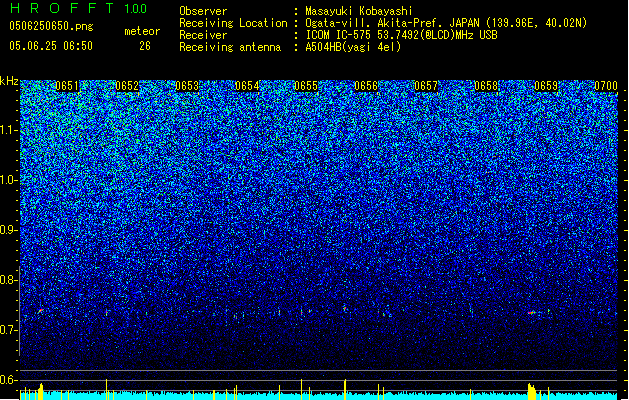Click the 1.0 kHz axis label
Screen dimensions: 629x400
(9, 181)
